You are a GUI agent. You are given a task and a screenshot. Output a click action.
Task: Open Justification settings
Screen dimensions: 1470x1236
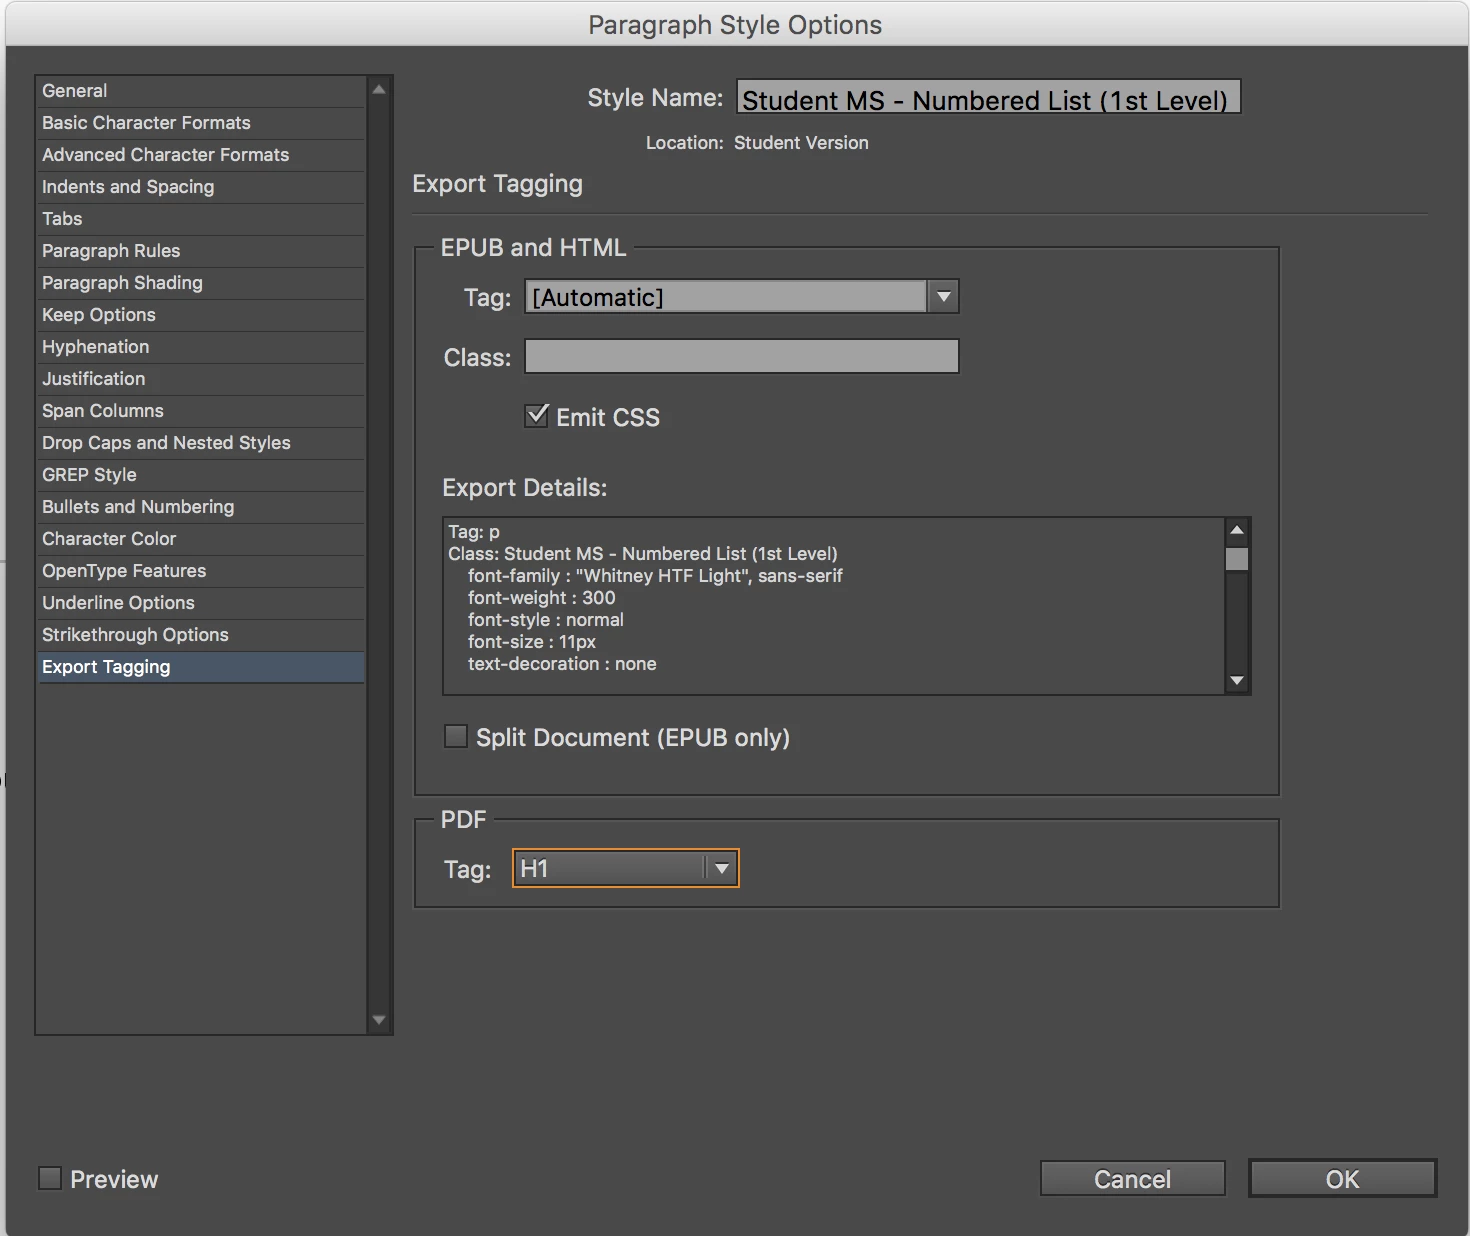point(201,379)
